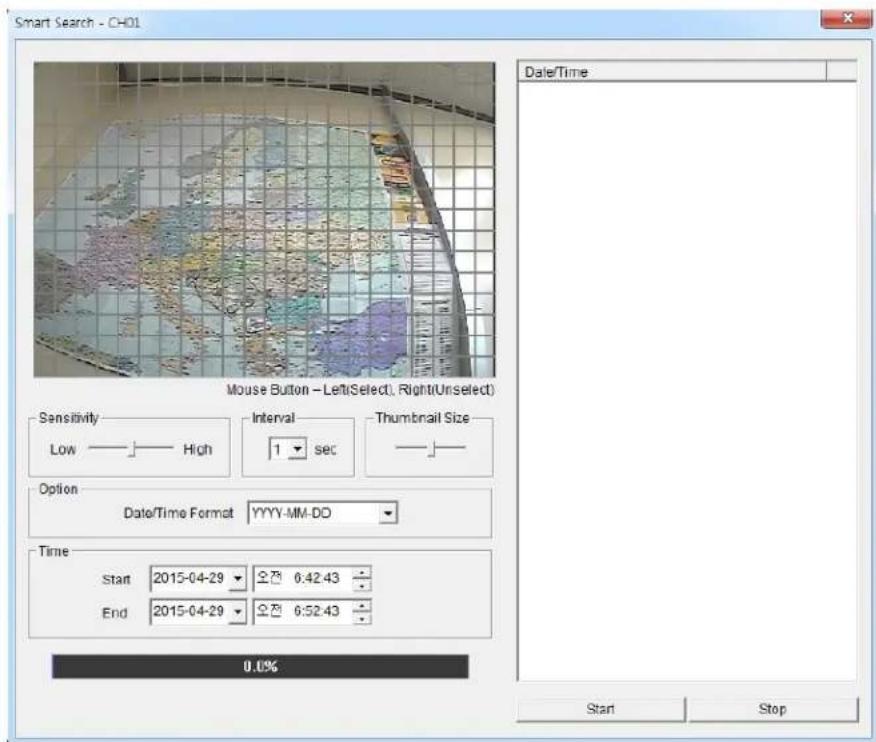The width and height of the screenshot is (876, 742).
Task: Adjust the Thumbnail Size slider handle
Action: pos(432,448)
